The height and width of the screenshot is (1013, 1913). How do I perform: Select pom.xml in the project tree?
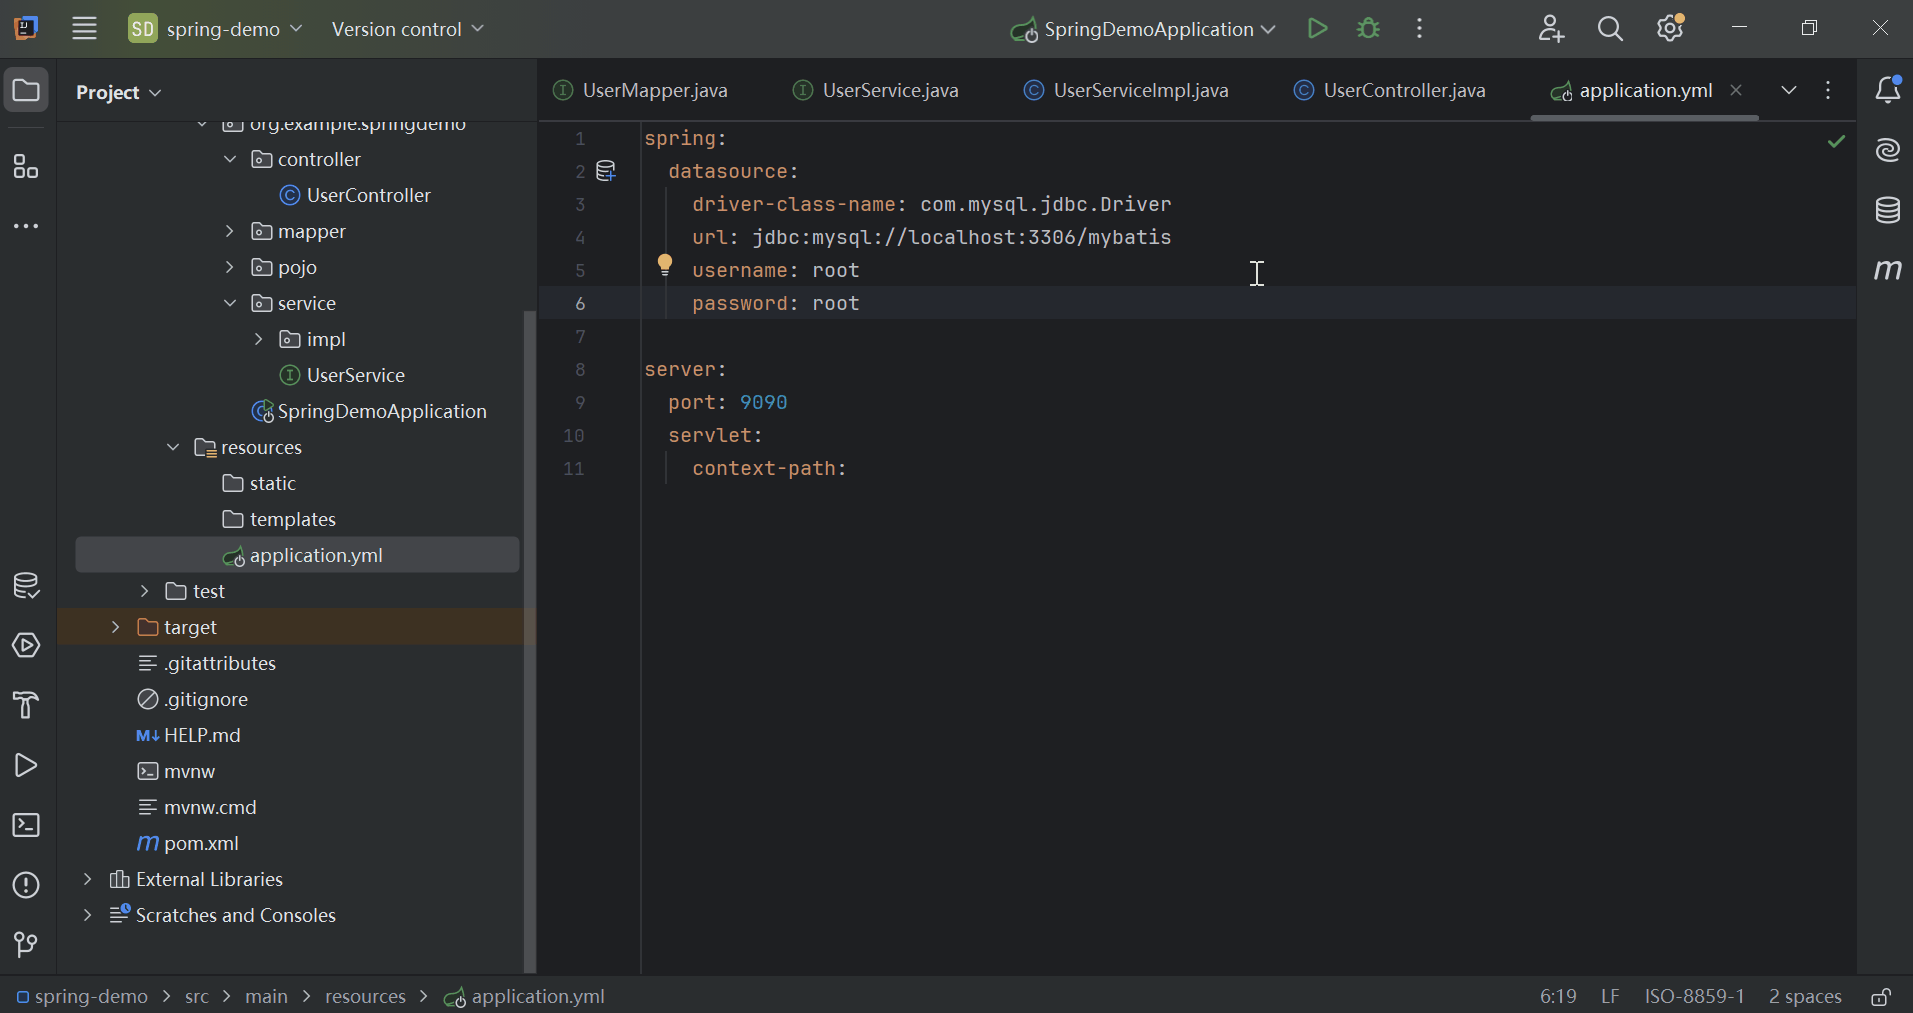pyautogui.click(x=188, y=843)
